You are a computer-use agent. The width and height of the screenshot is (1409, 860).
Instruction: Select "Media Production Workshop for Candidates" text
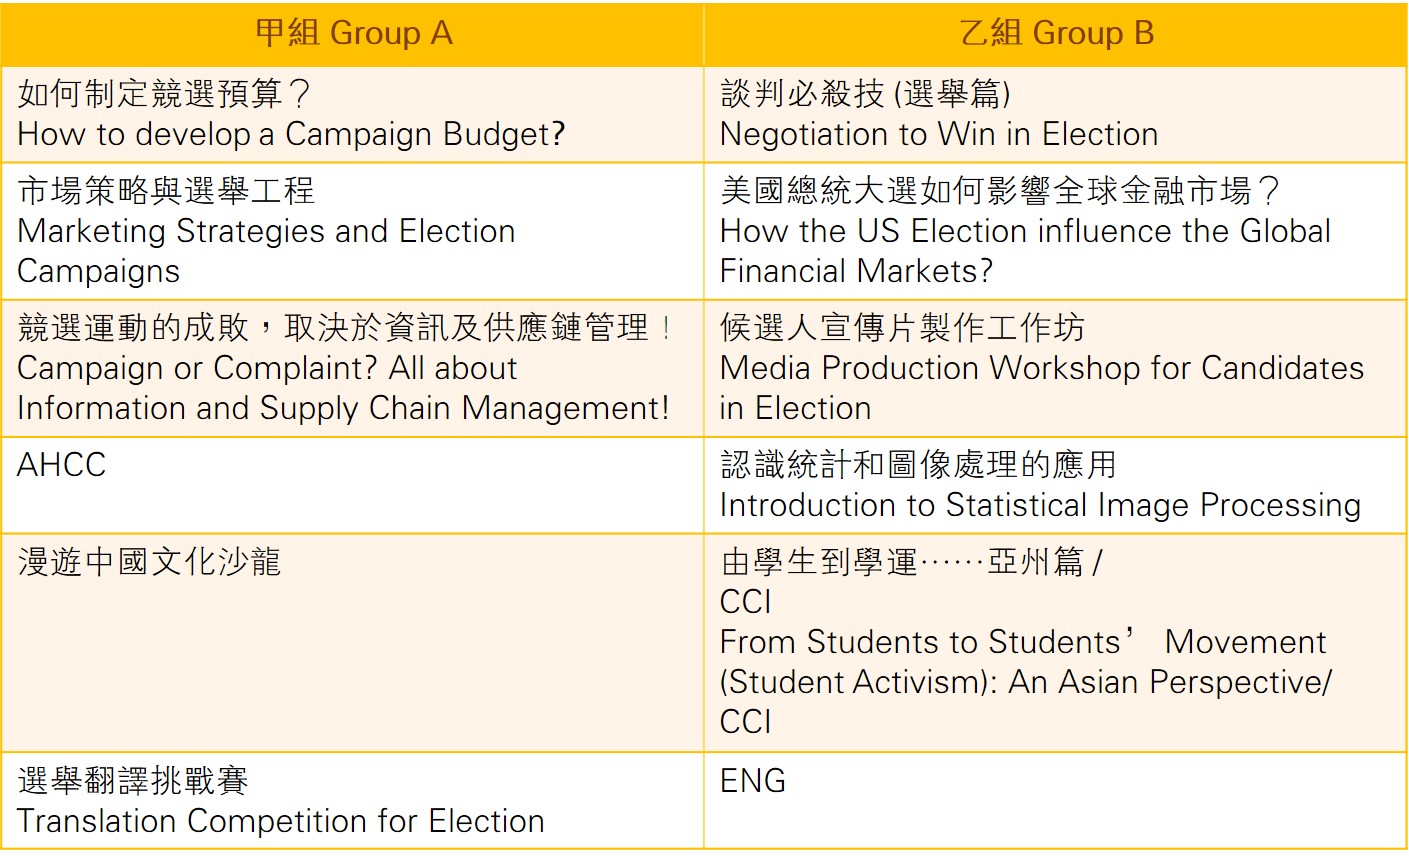pos(1041,368)
